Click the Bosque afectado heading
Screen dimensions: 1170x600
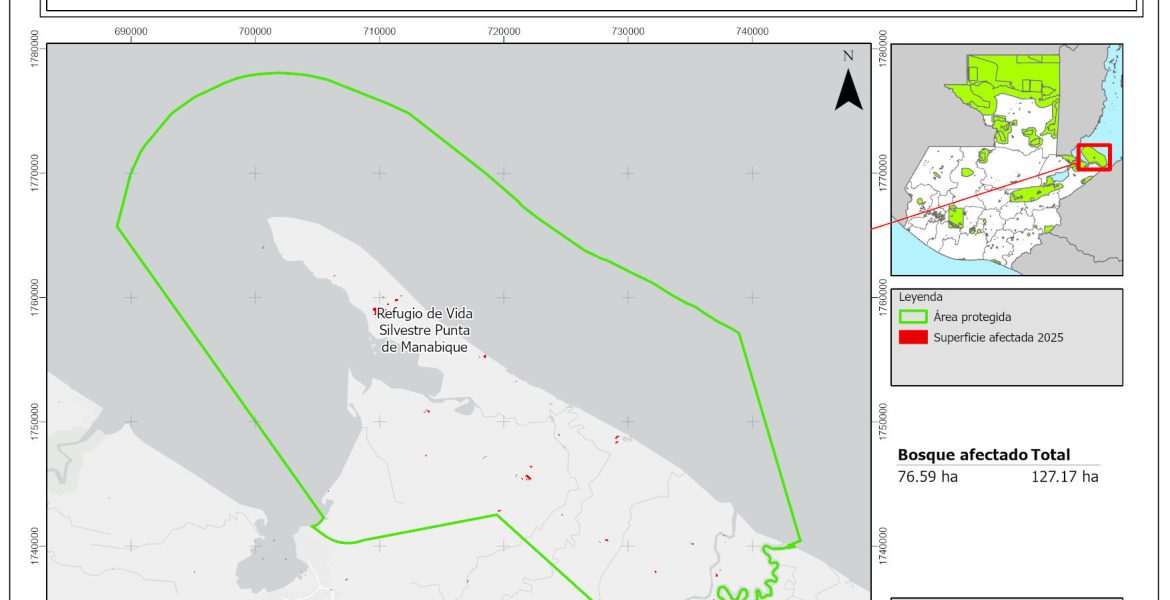coord(962,455)
